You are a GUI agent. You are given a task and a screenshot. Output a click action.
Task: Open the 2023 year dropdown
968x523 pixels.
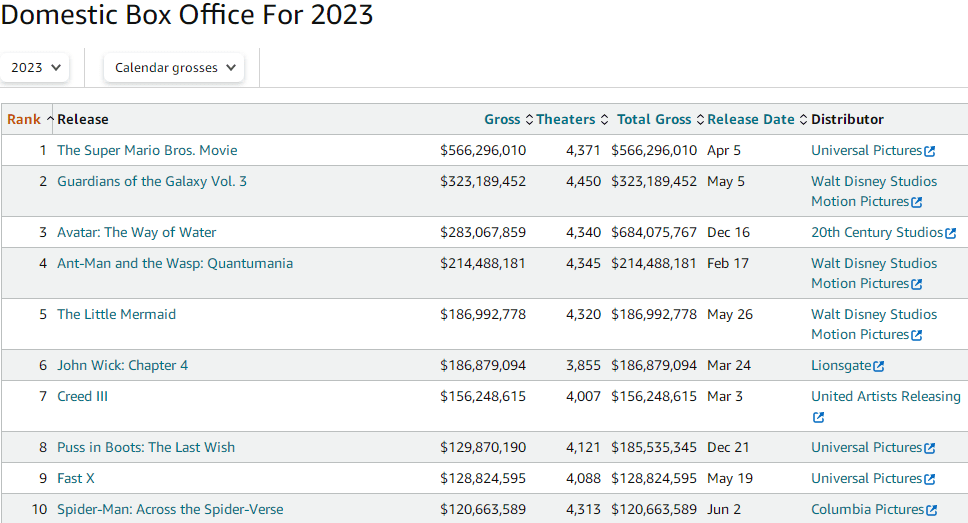(35, 68)
